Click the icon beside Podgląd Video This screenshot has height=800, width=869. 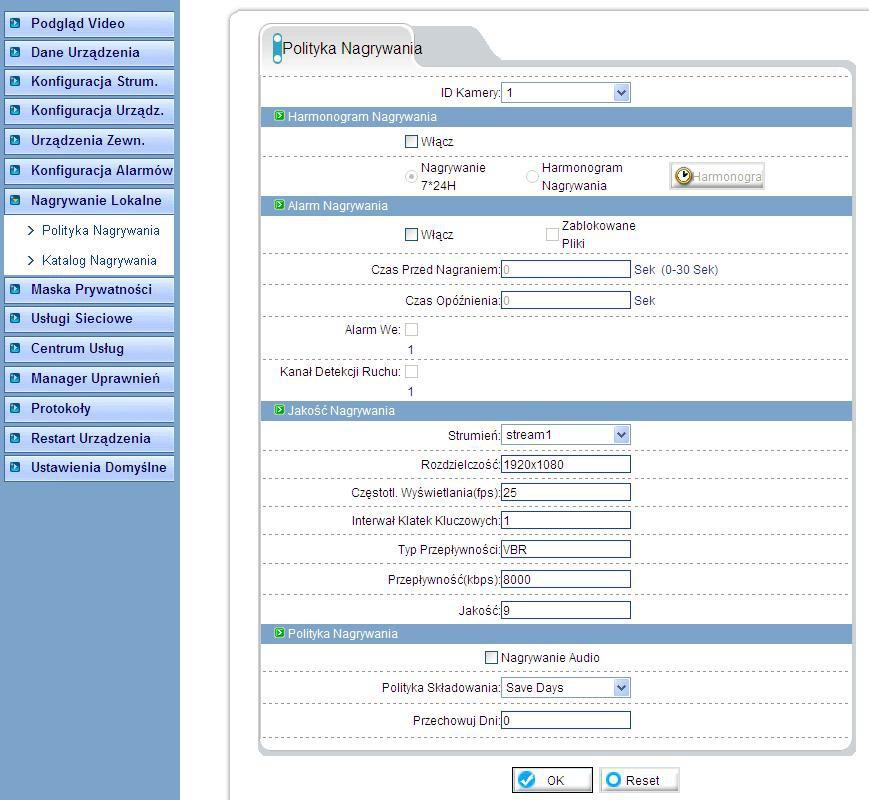click(x=15, y=23)
